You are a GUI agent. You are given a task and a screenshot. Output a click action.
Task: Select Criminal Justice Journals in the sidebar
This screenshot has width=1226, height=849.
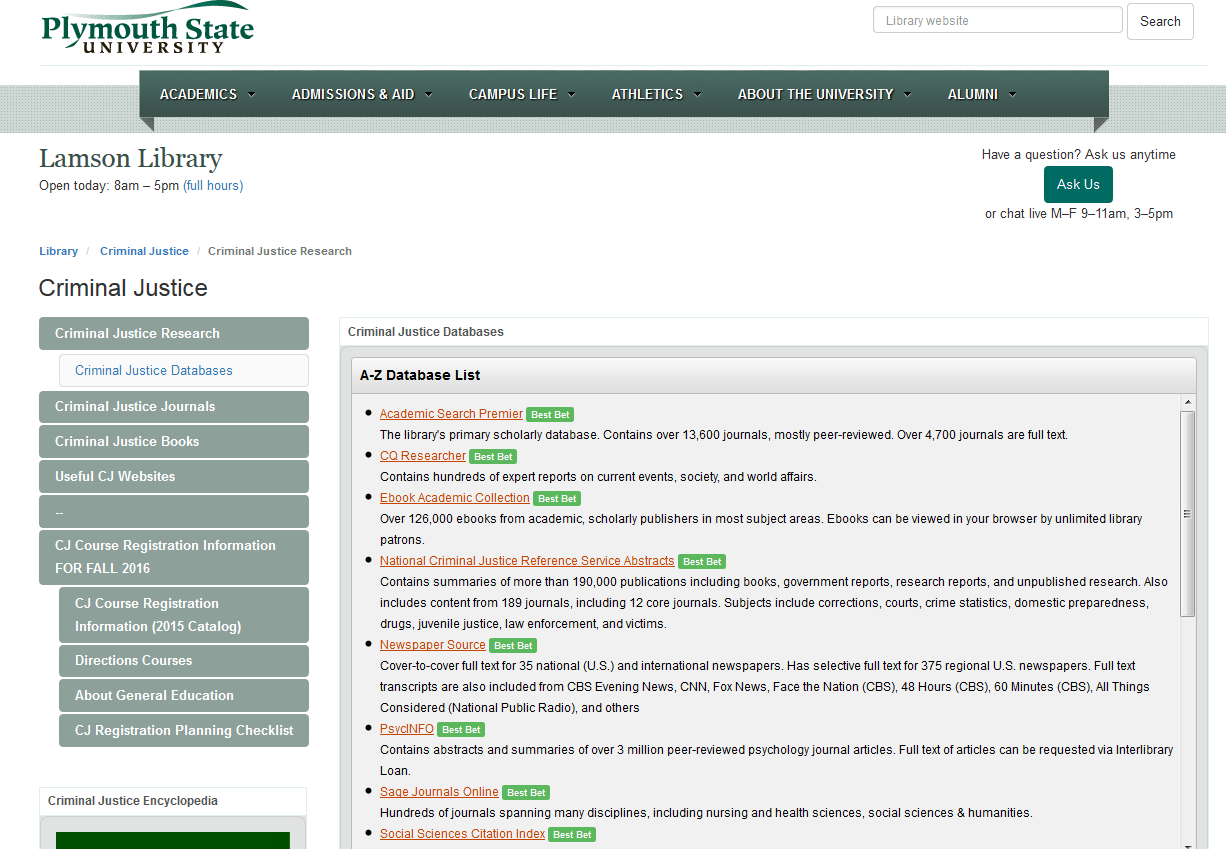pyautogui.click(x=173, y=406)
